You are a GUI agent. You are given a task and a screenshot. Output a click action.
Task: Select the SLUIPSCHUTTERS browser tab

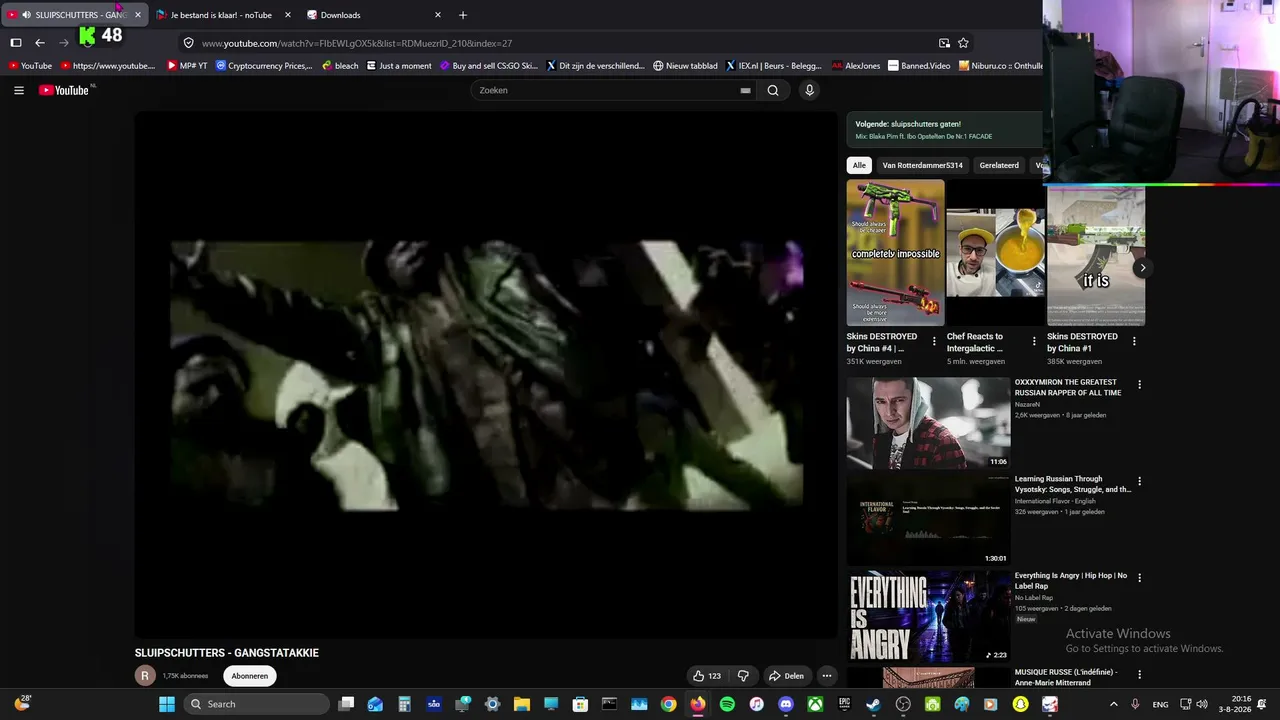pyautogui.click(x=75, y=15)
